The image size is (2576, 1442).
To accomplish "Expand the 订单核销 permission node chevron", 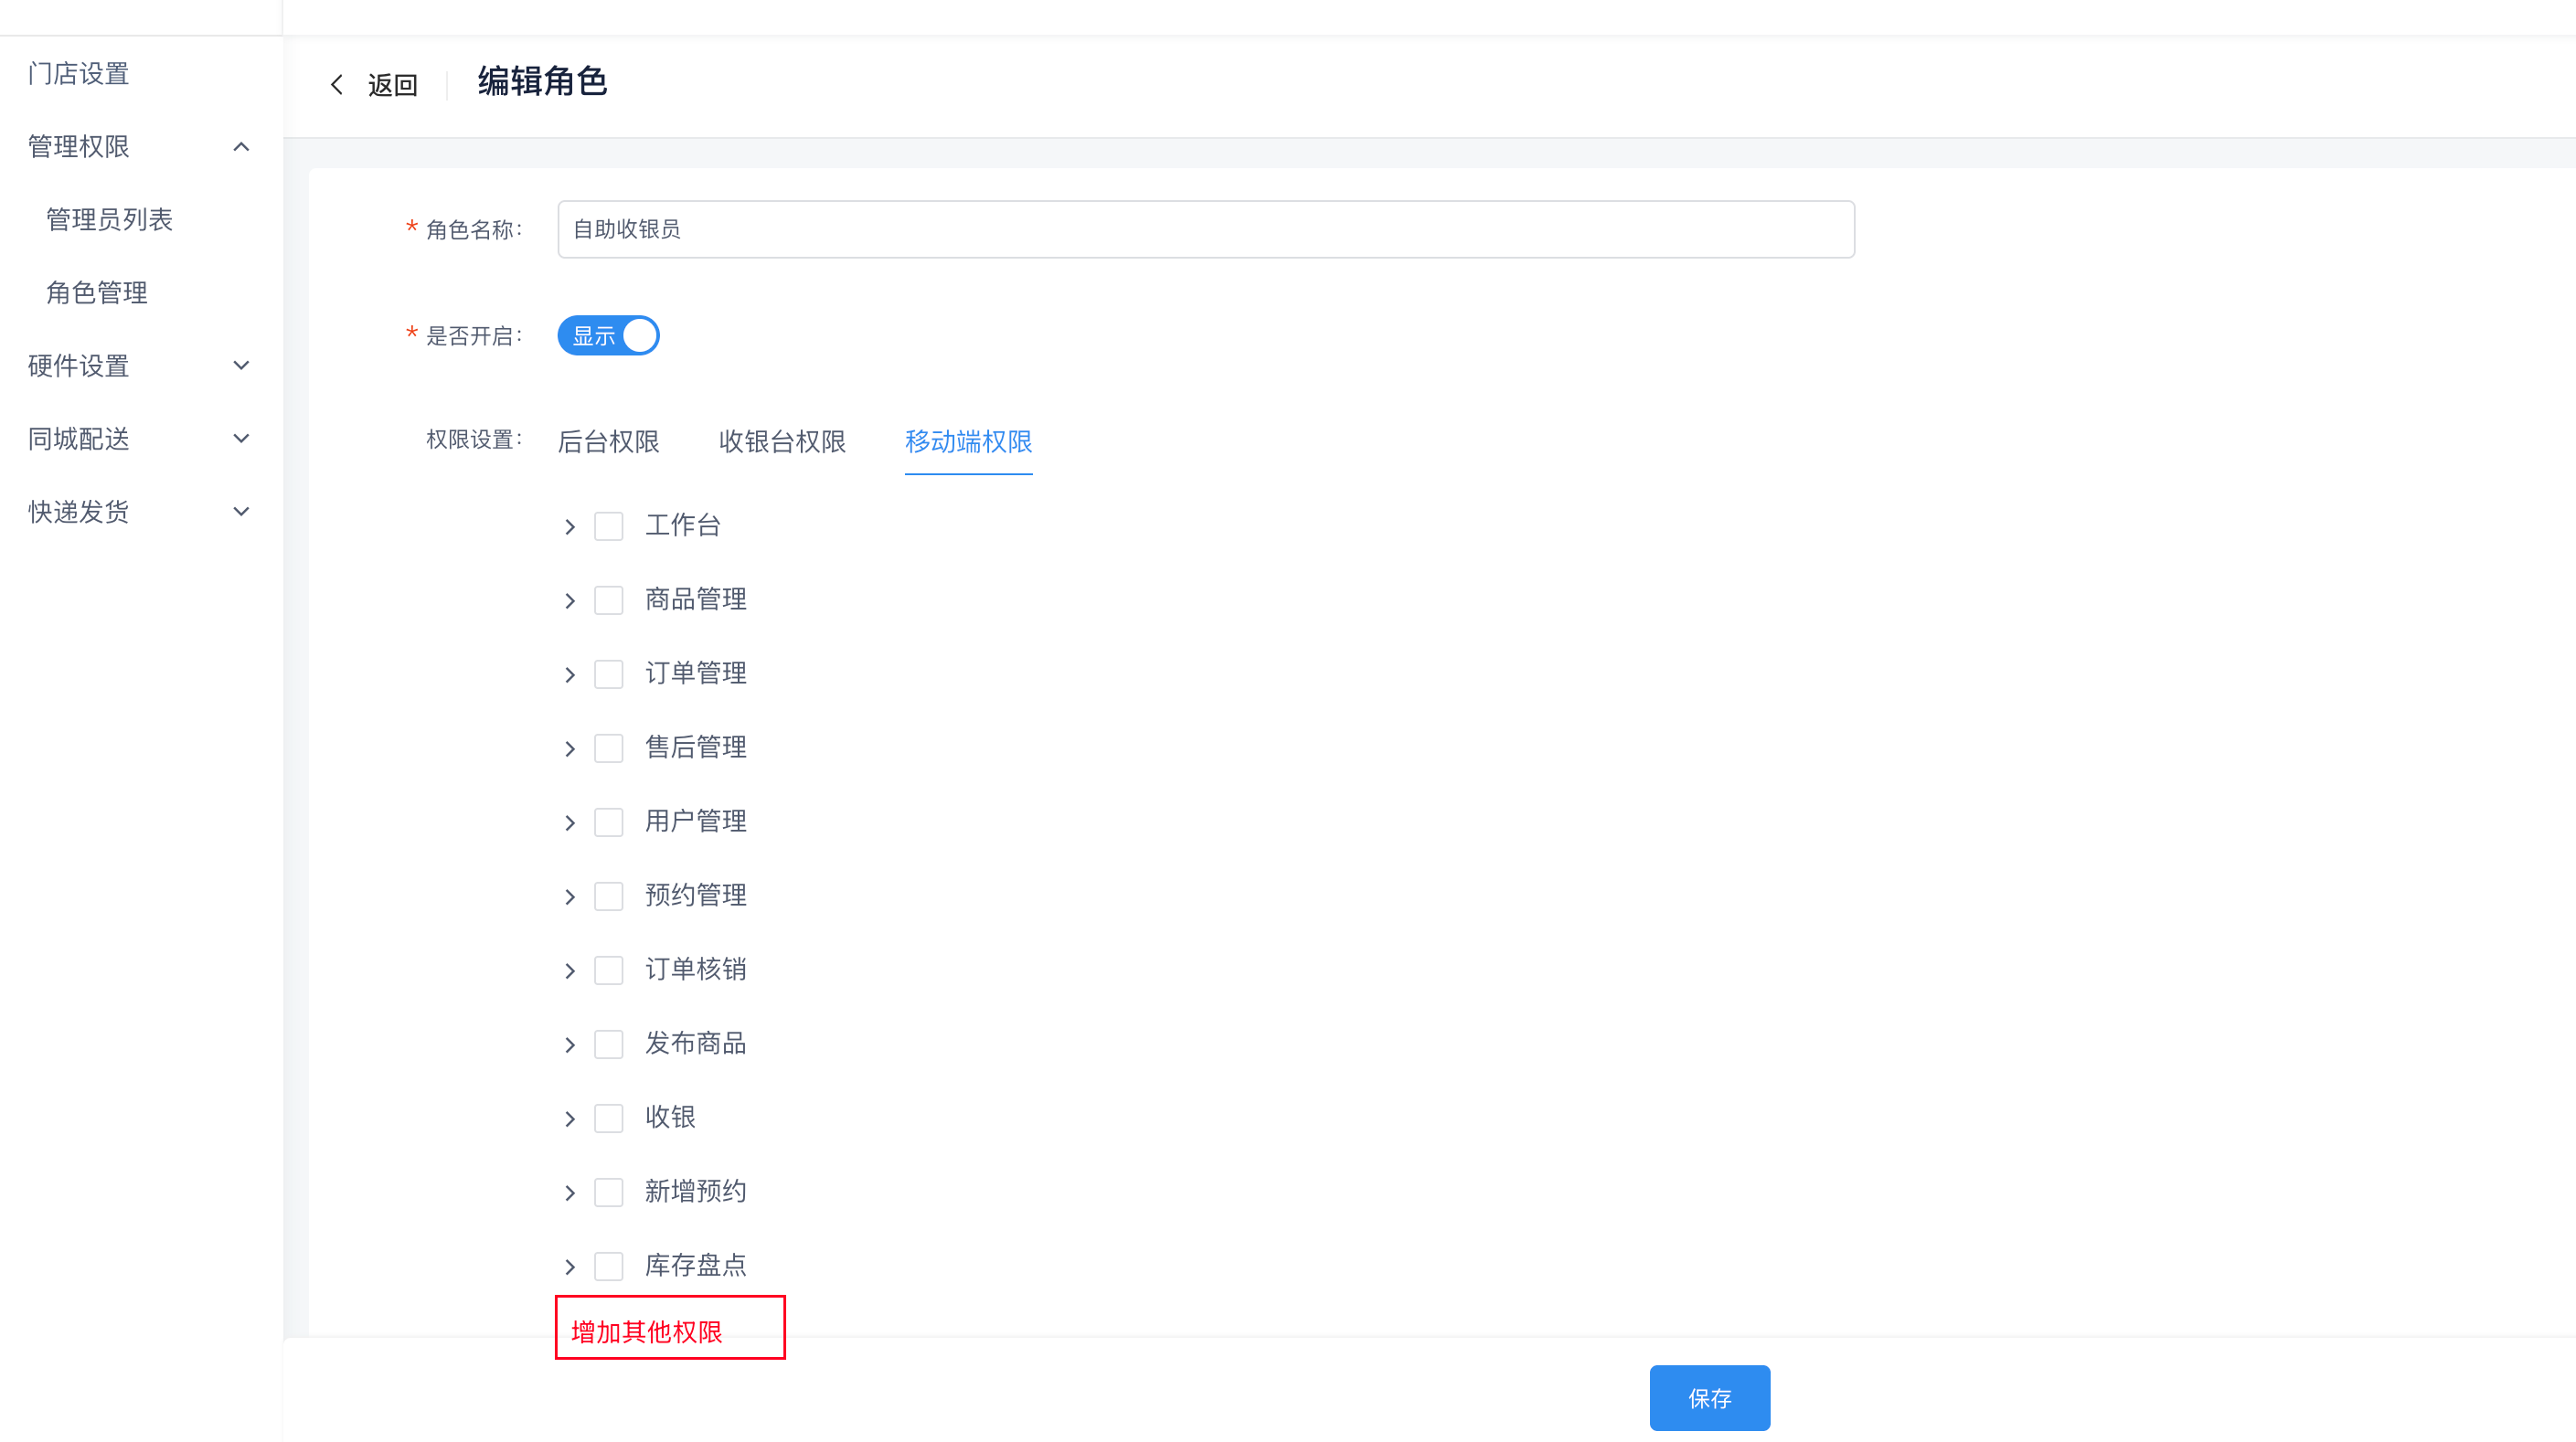I will click(570, 971).
